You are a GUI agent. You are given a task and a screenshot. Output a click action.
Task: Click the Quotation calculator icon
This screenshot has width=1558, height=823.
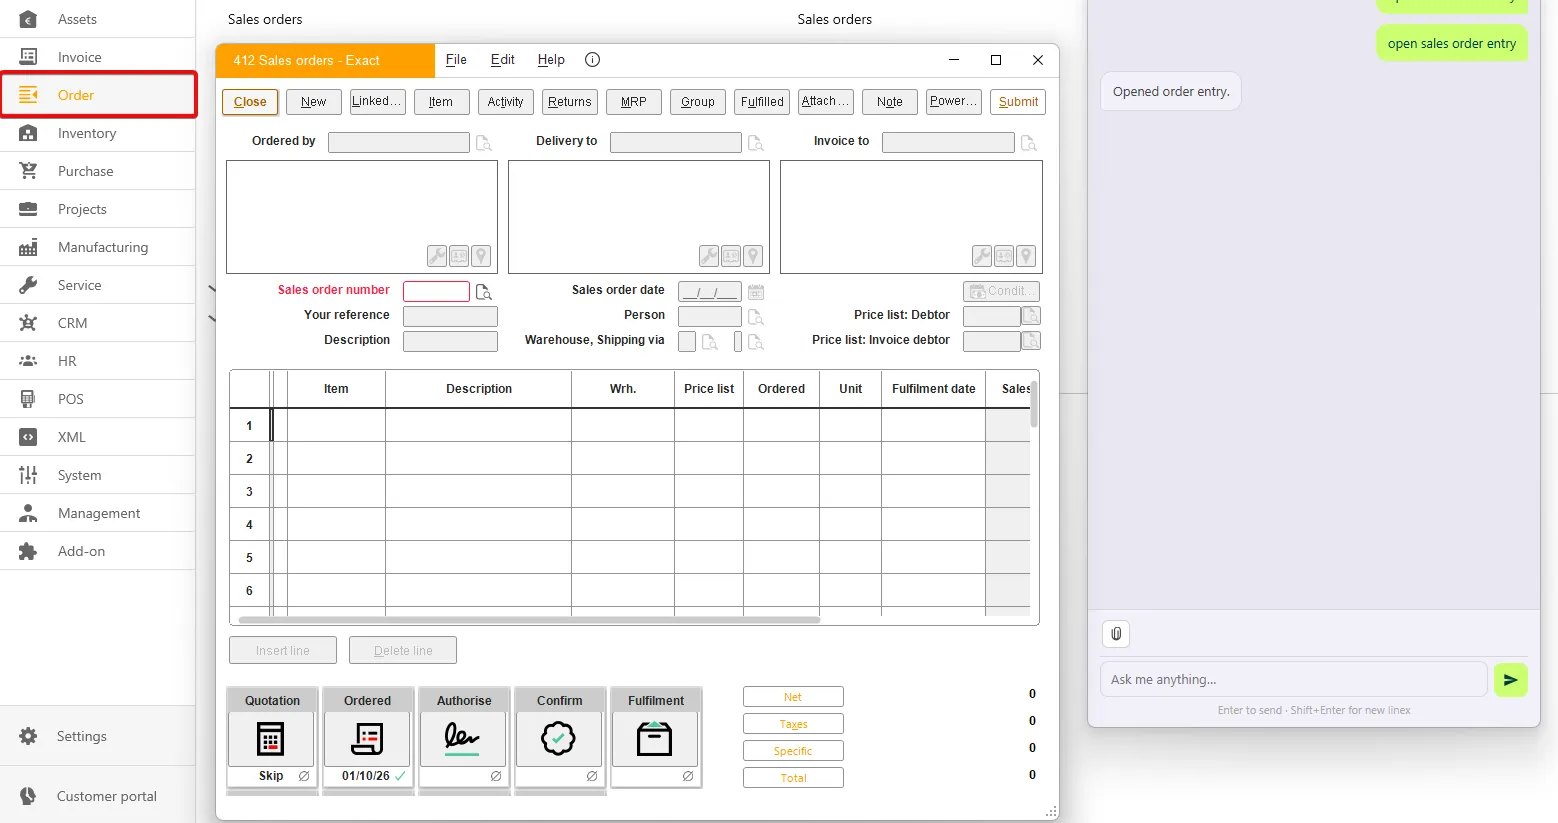[x=271, y=739]
